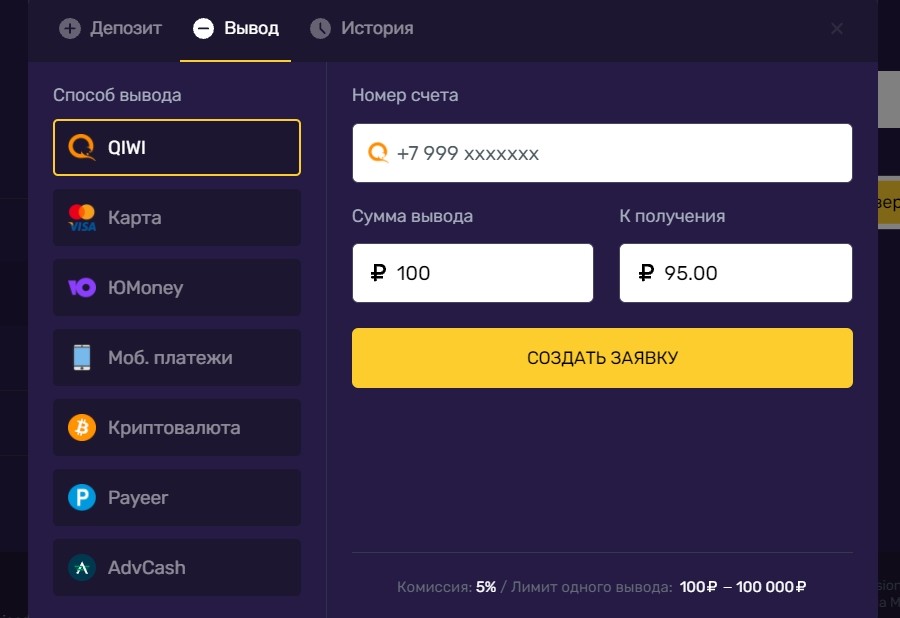Open the История tab
Screen dimensions: 900x618
tap(362, 28)
